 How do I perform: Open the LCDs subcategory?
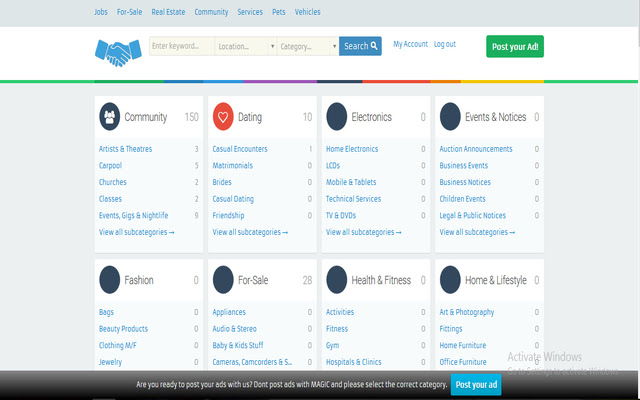pos(333,166)
